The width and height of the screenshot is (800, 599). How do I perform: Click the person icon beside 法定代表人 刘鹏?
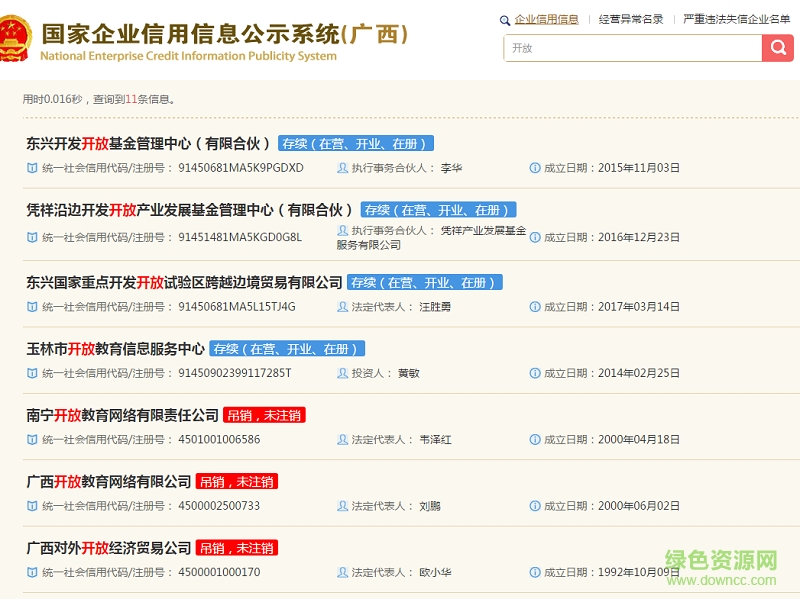(342, 506)
